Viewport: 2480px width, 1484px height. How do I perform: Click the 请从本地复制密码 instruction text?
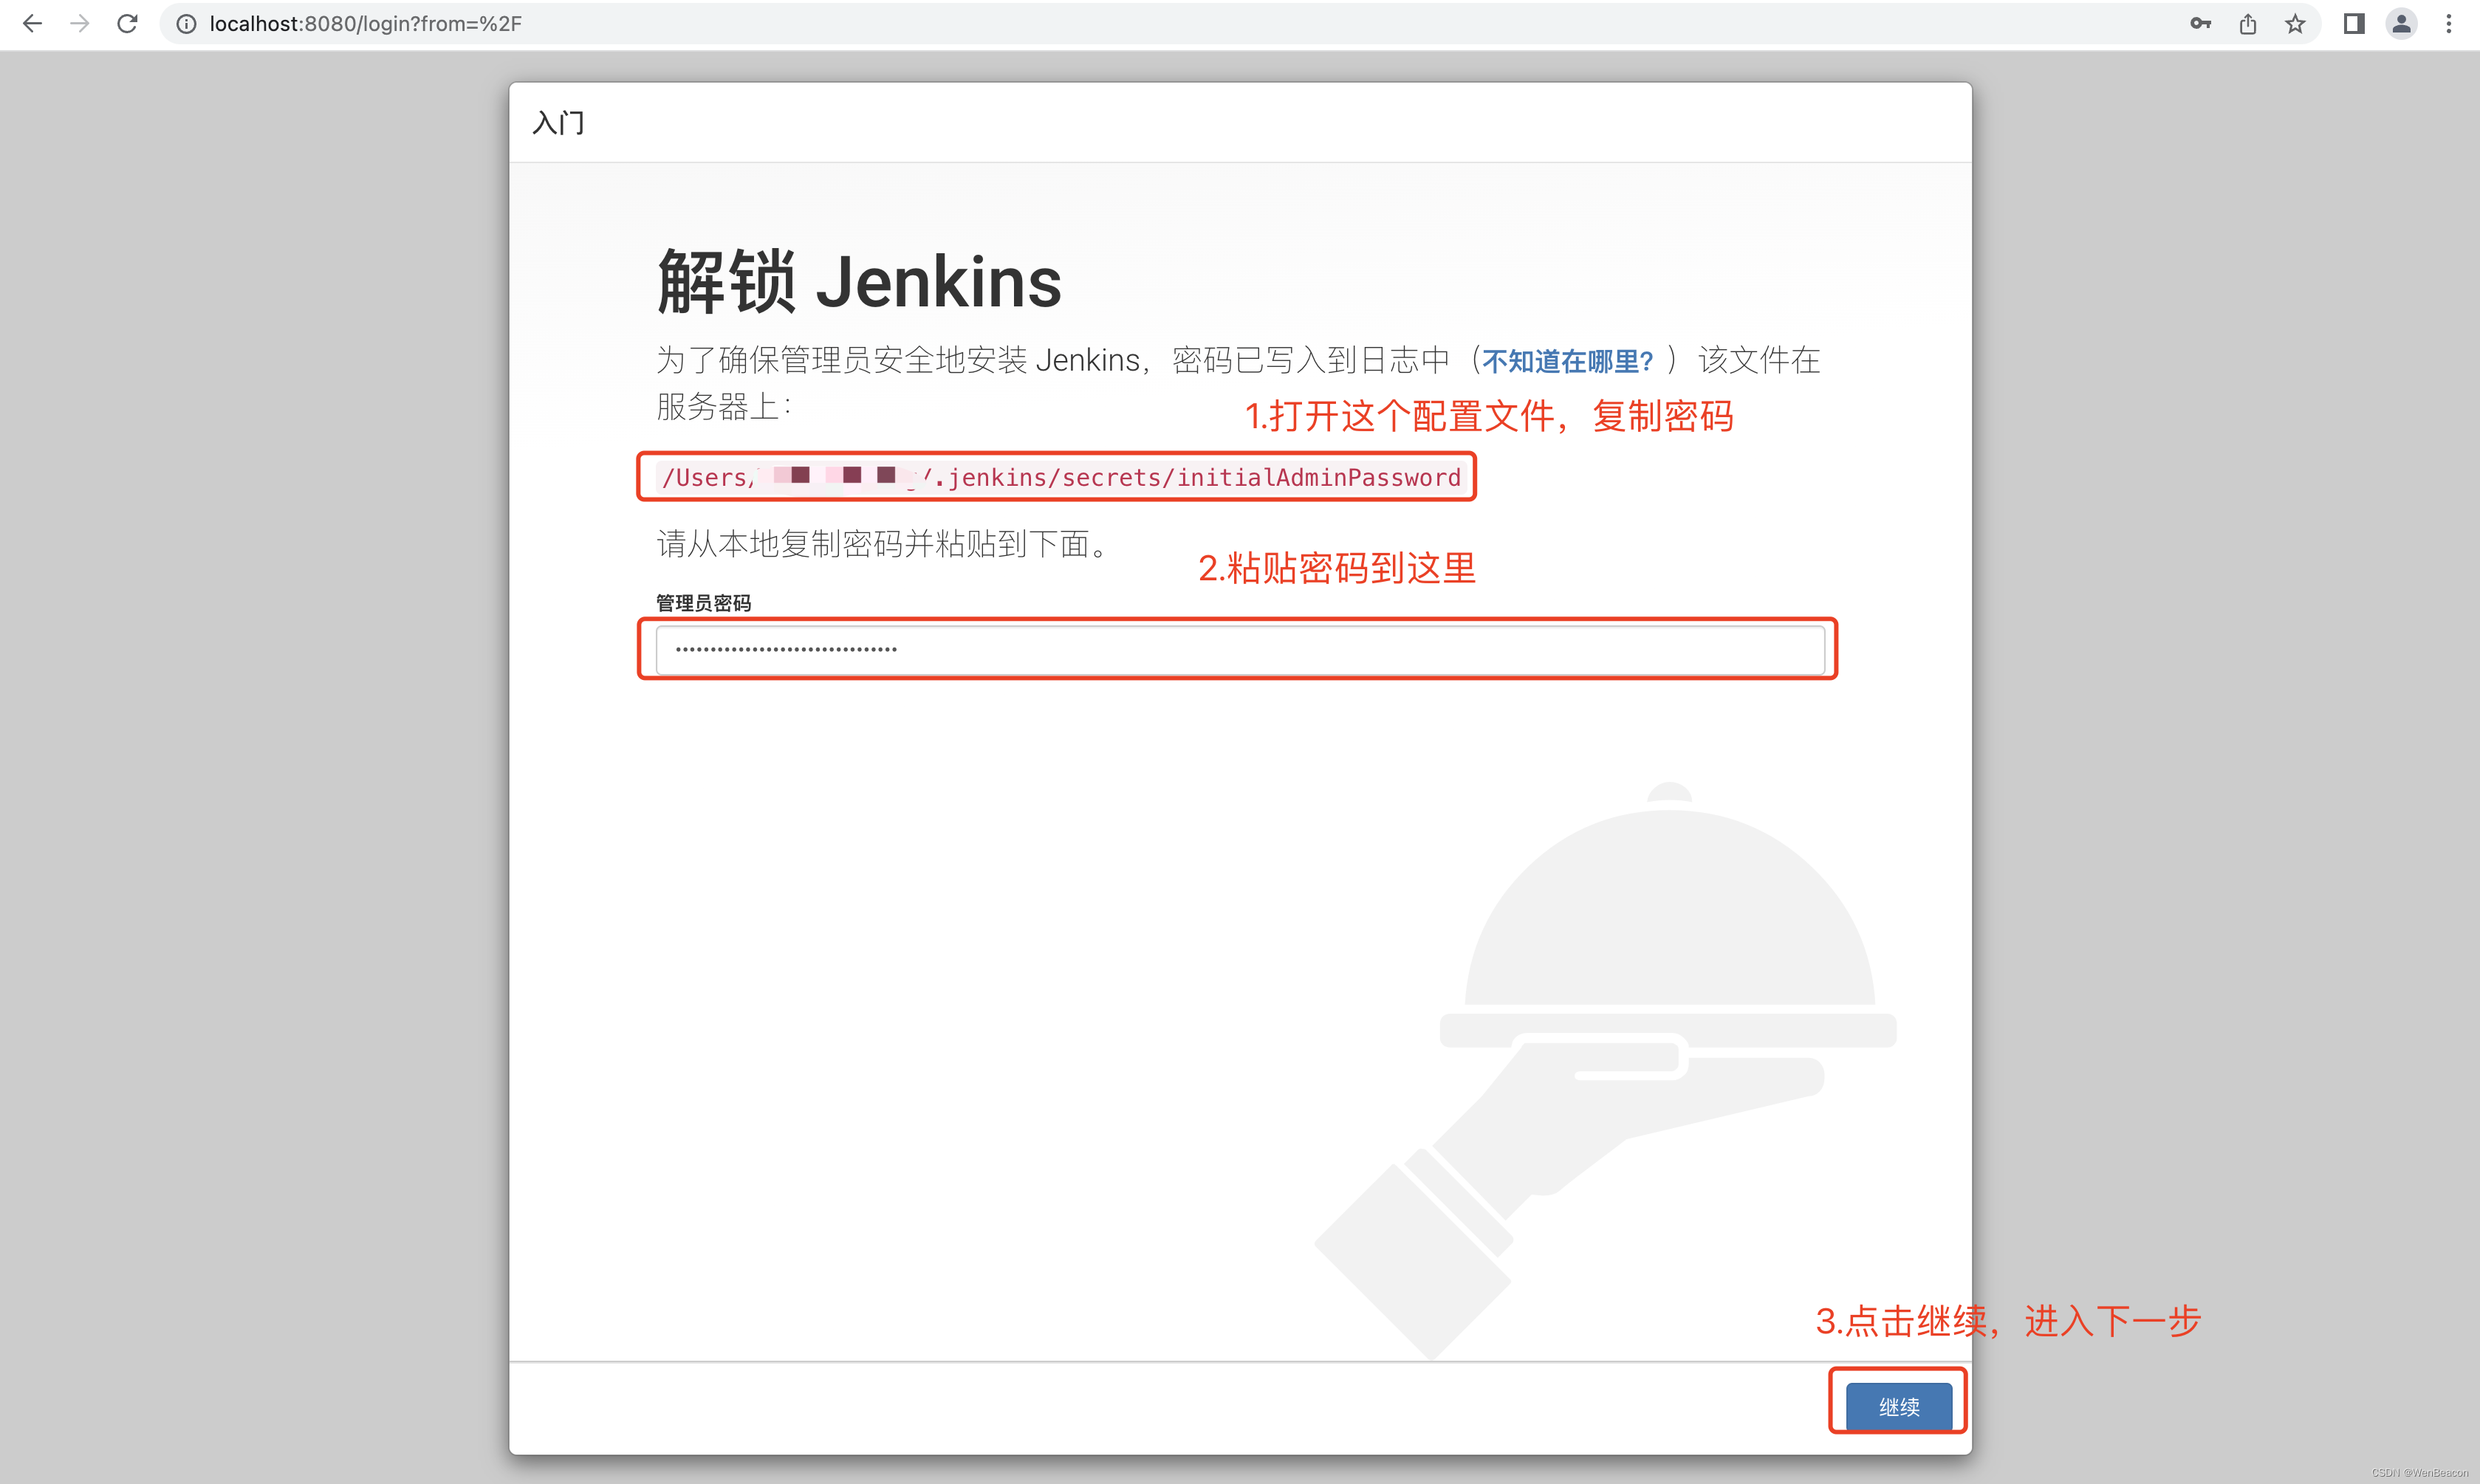(x=882, y=544)
